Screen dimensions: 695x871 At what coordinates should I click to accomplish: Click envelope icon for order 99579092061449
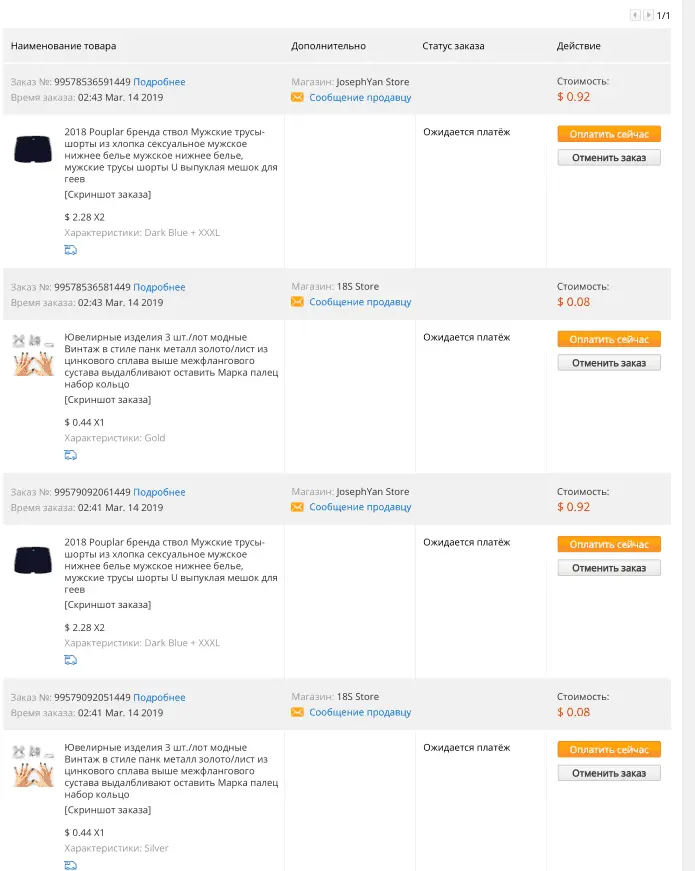pos(297,507)
